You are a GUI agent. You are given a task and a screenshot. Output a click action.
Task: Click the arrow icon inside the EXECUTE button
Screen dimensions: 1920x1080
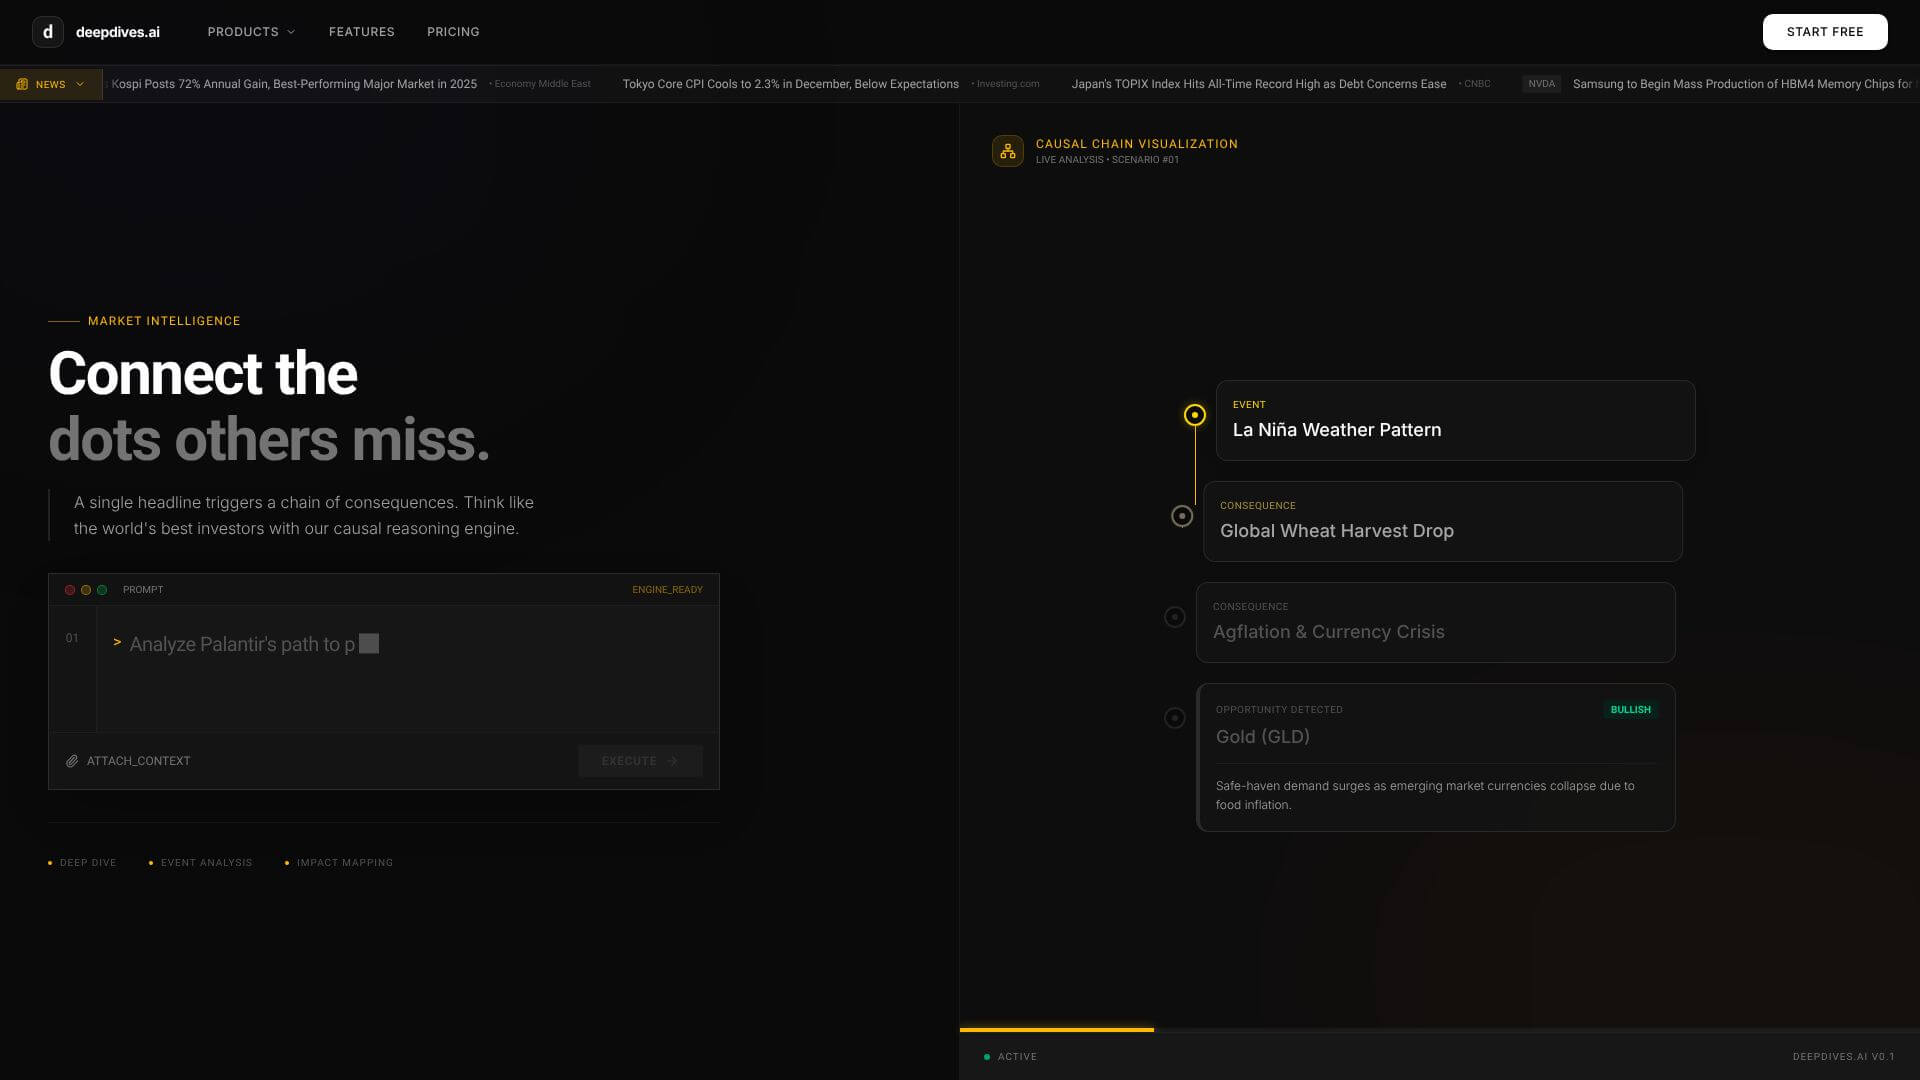(671, 761)
